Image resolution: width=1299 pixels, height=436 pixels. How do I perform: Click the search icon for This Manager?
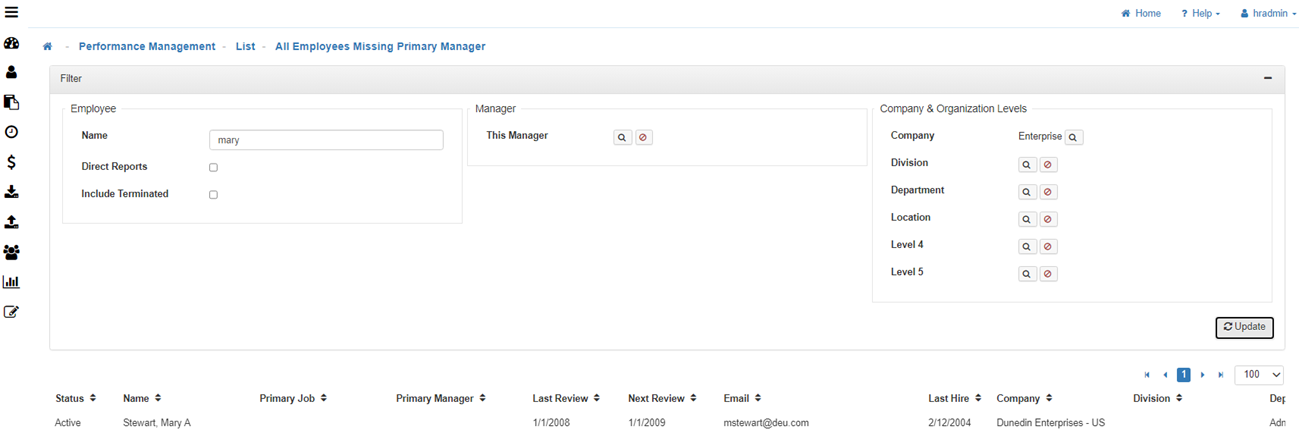[622, 137]
